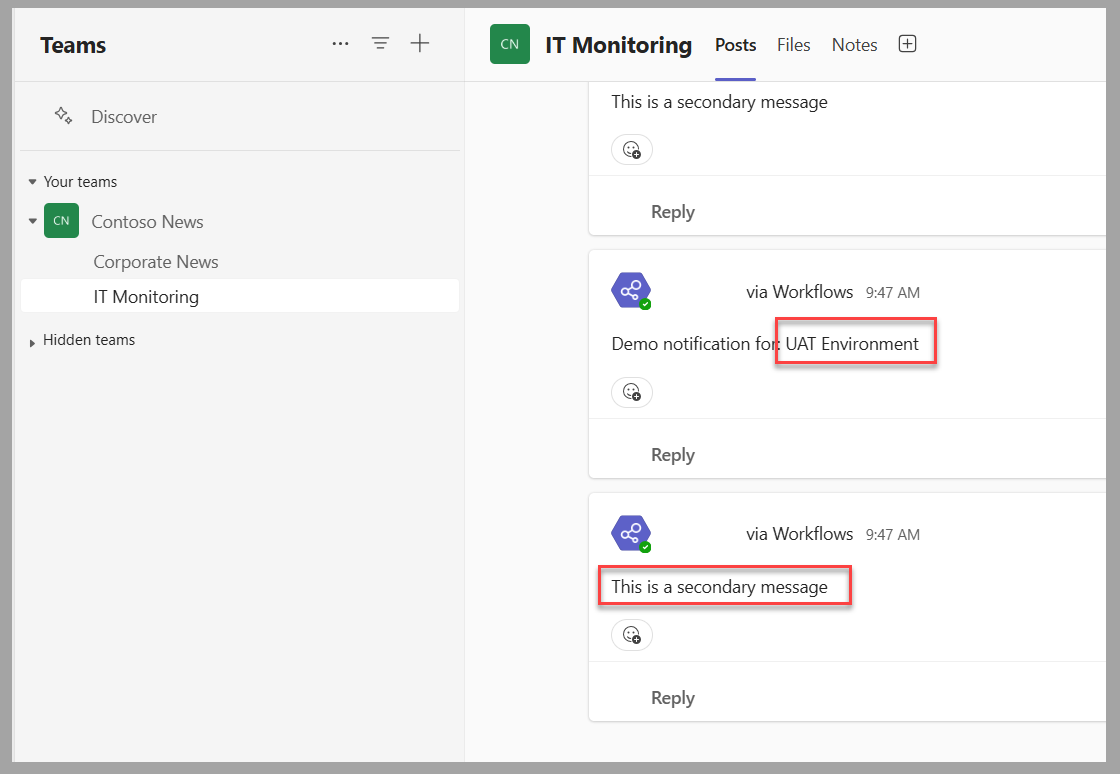Image resolution: width=1120 pixels, height=774 pixels.
Task: Select the IT Monitoring channel
Action: point(146,296)
